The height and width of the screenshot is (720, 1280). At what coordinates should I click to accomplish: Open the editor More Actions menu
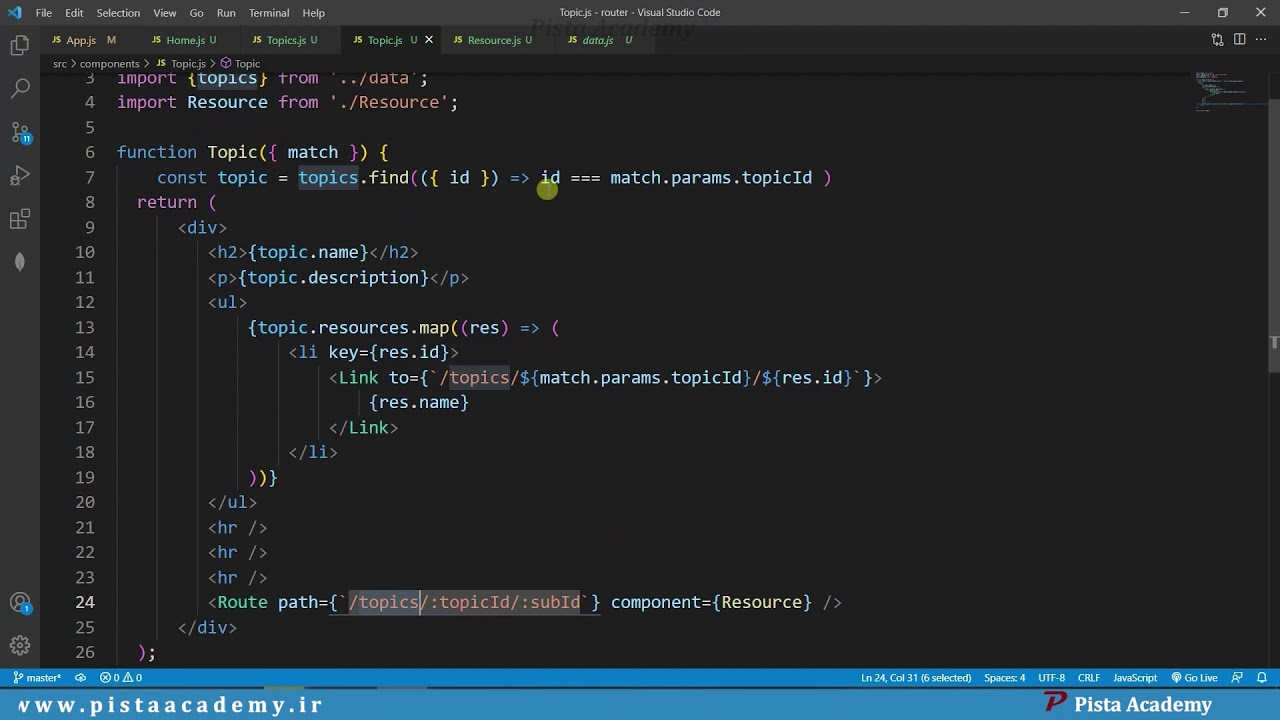point(1261,40)
